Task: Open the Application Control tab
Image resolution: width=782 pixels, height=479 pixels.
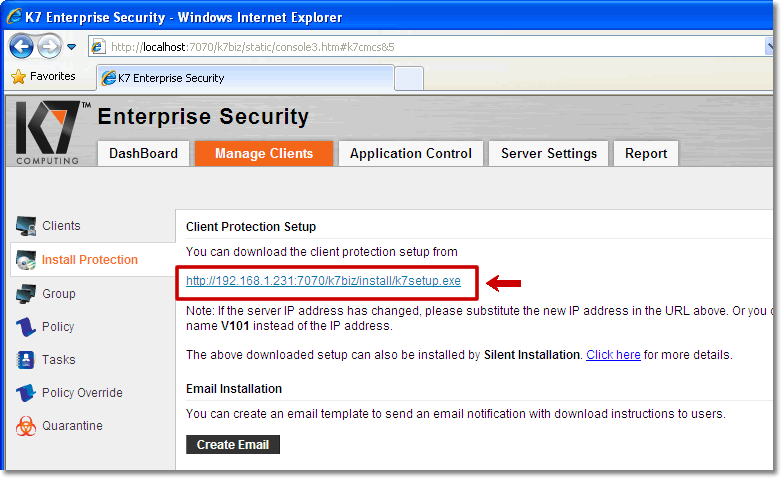Action: point(411,153)
